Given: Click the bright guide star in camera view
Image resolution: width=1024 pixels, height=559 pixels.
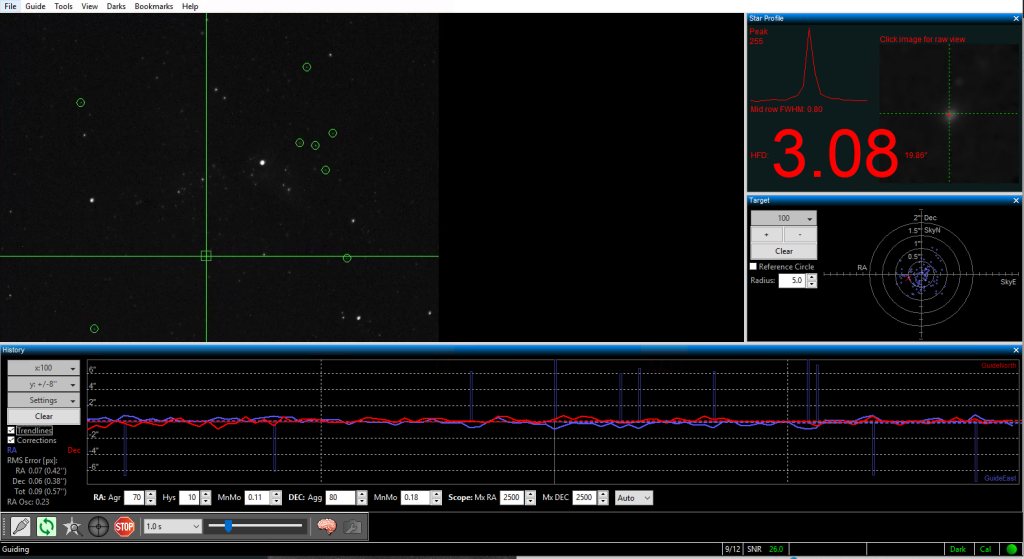Looking at the screenshot, I should pos(263,162).
